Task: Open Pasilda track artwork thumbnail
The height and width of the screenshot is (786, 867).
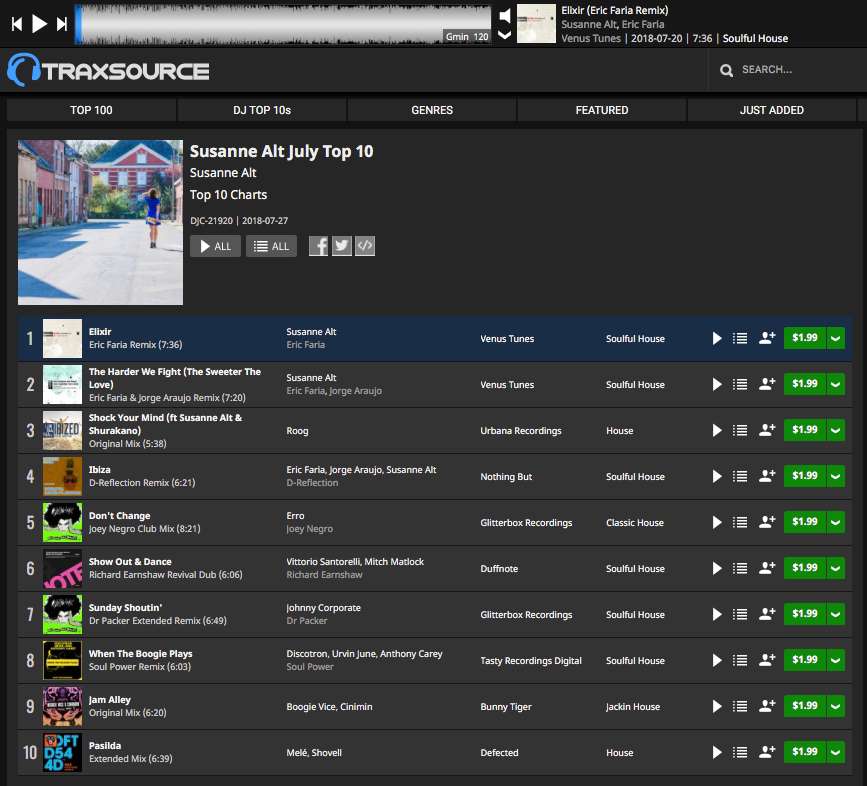Action: [62, 752]
